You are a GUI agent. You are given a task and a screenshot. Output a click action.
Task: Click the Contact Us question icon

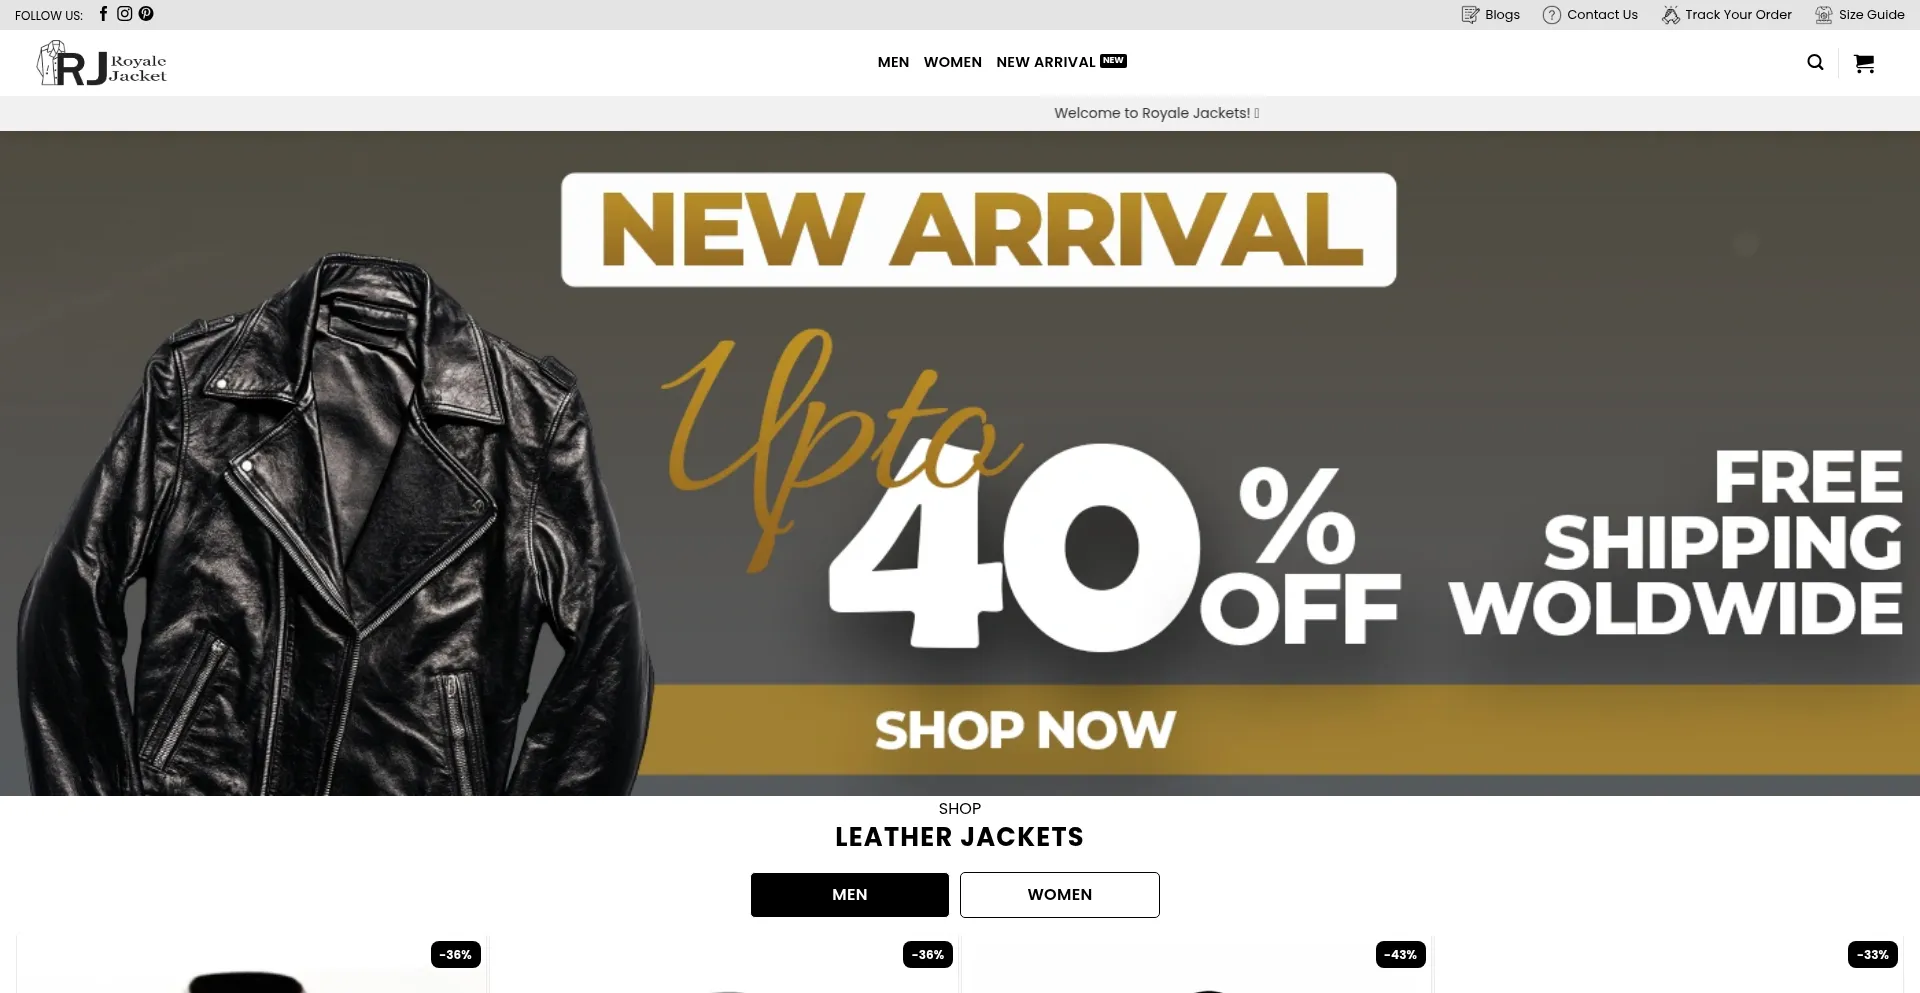tap(1552, 15)
